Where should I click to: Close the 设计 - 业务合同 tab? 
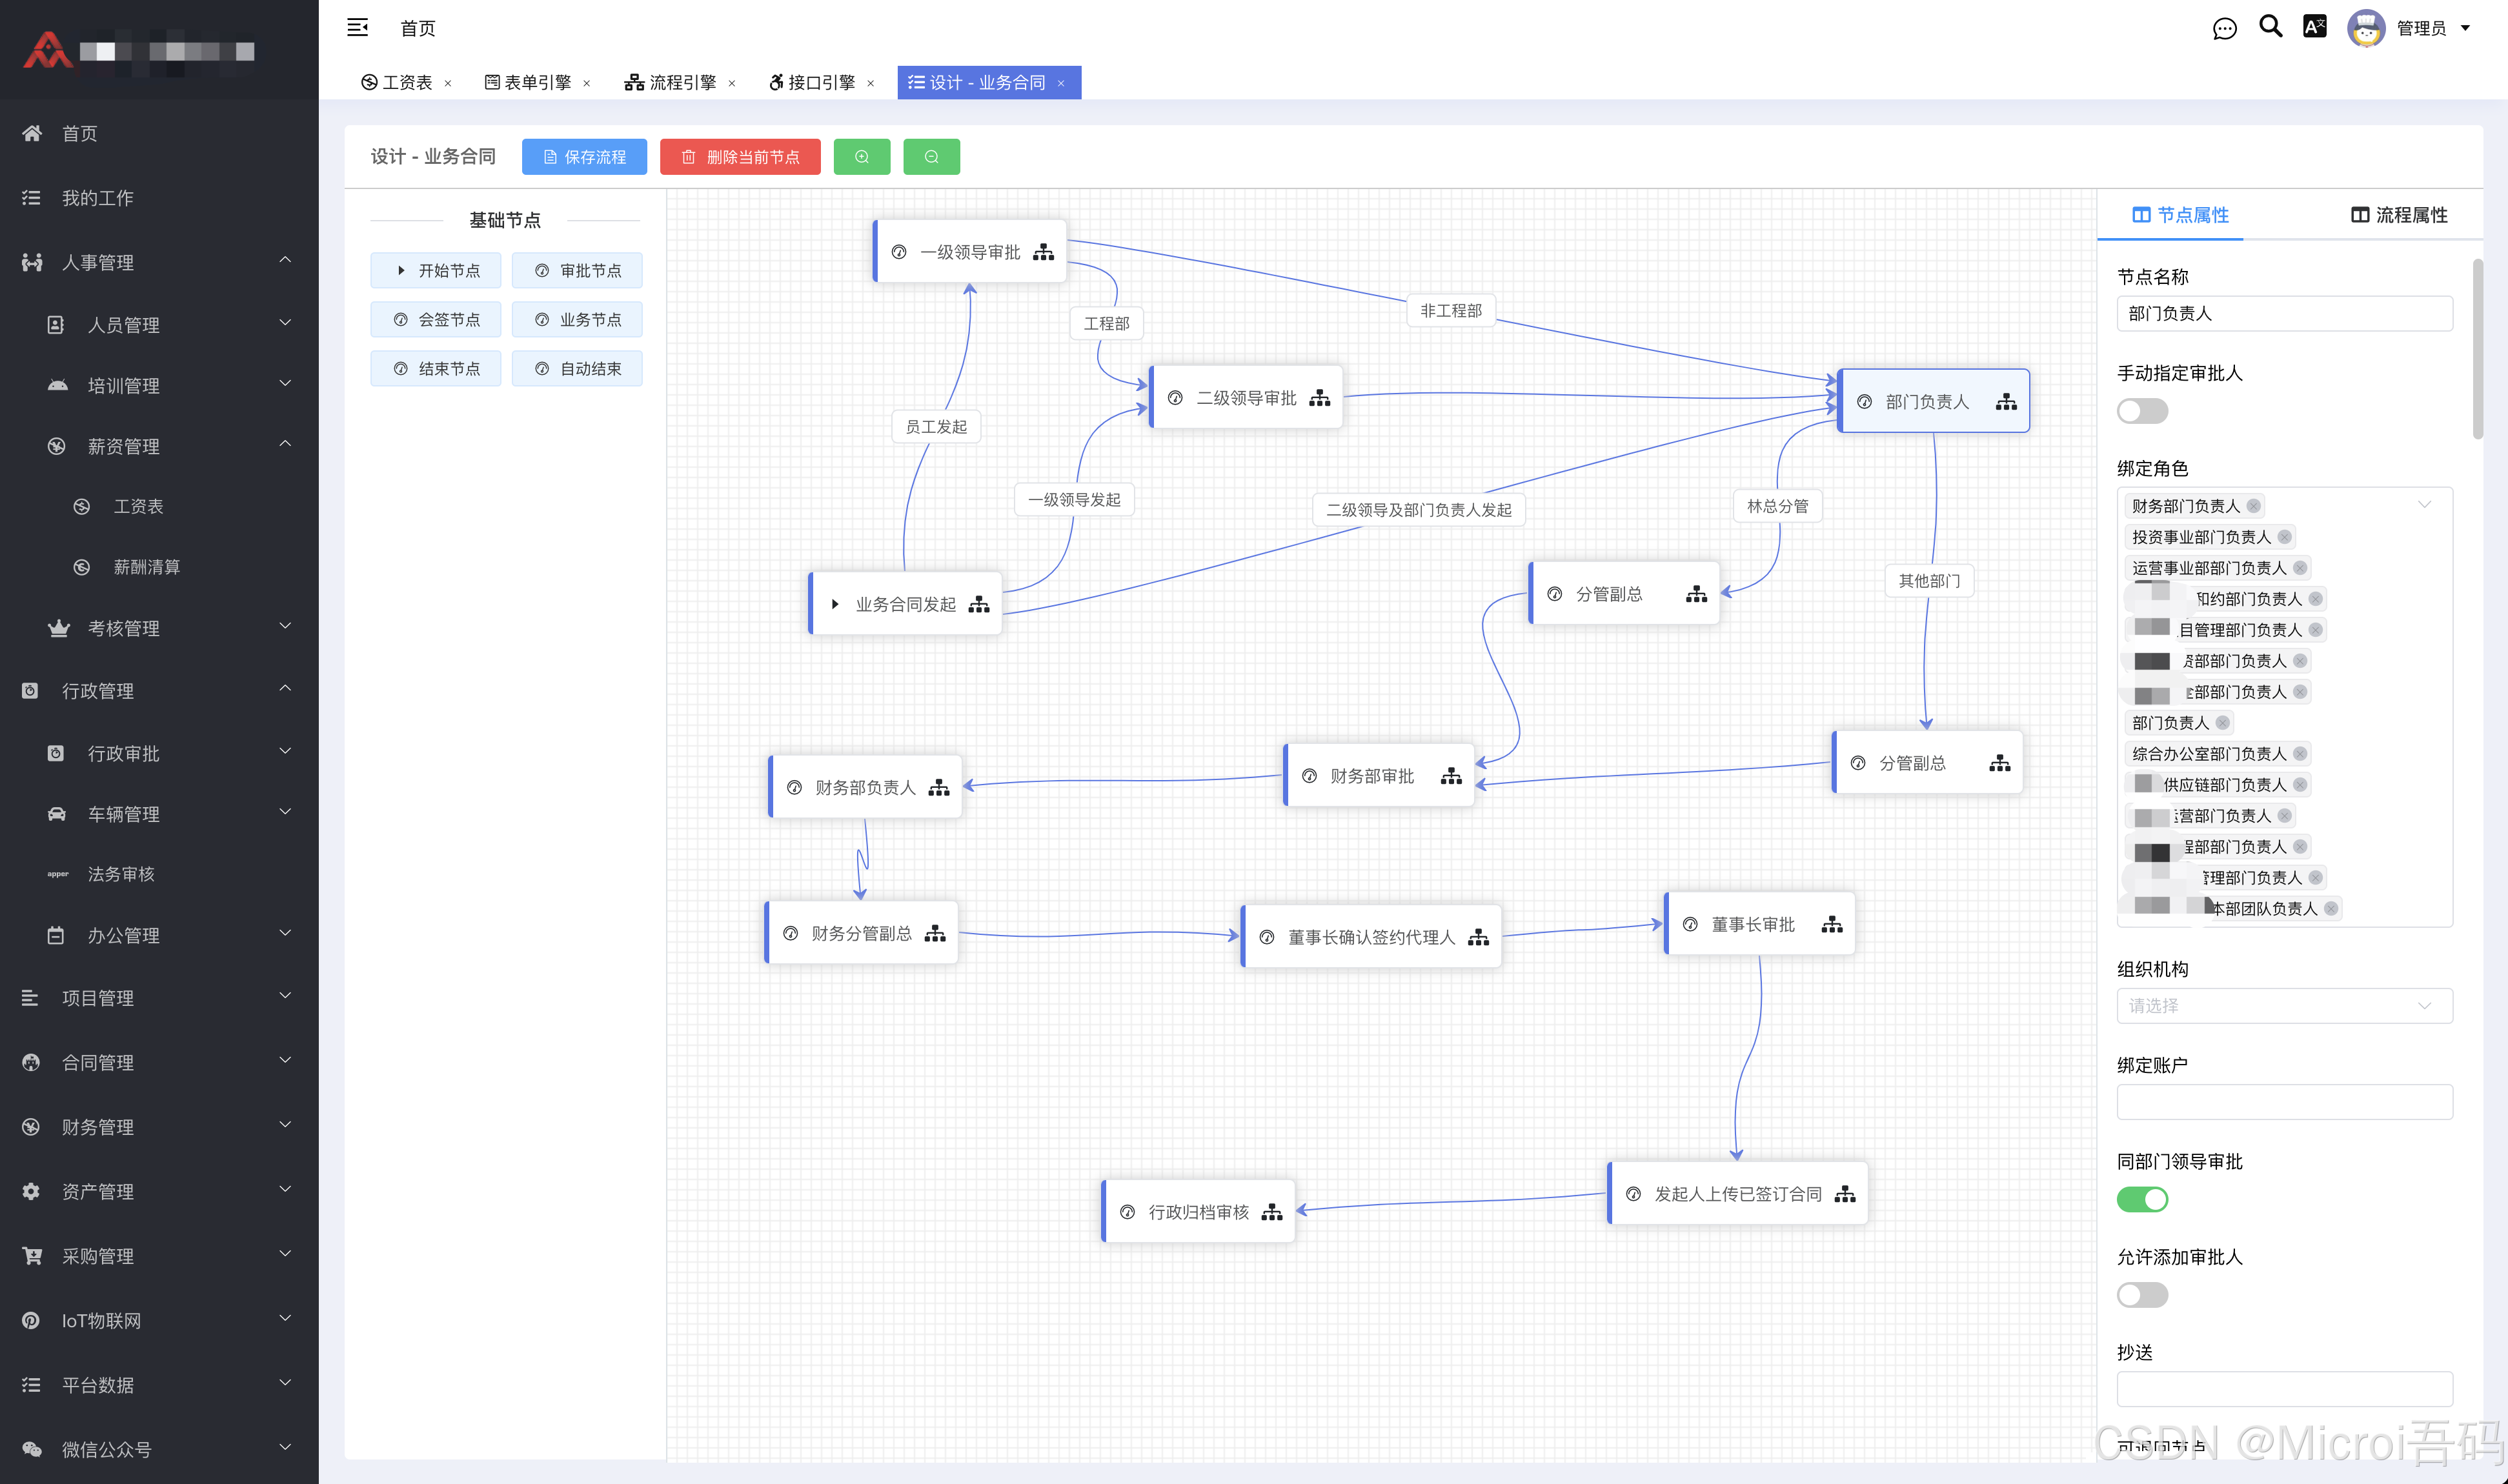tap(1061, 84)
